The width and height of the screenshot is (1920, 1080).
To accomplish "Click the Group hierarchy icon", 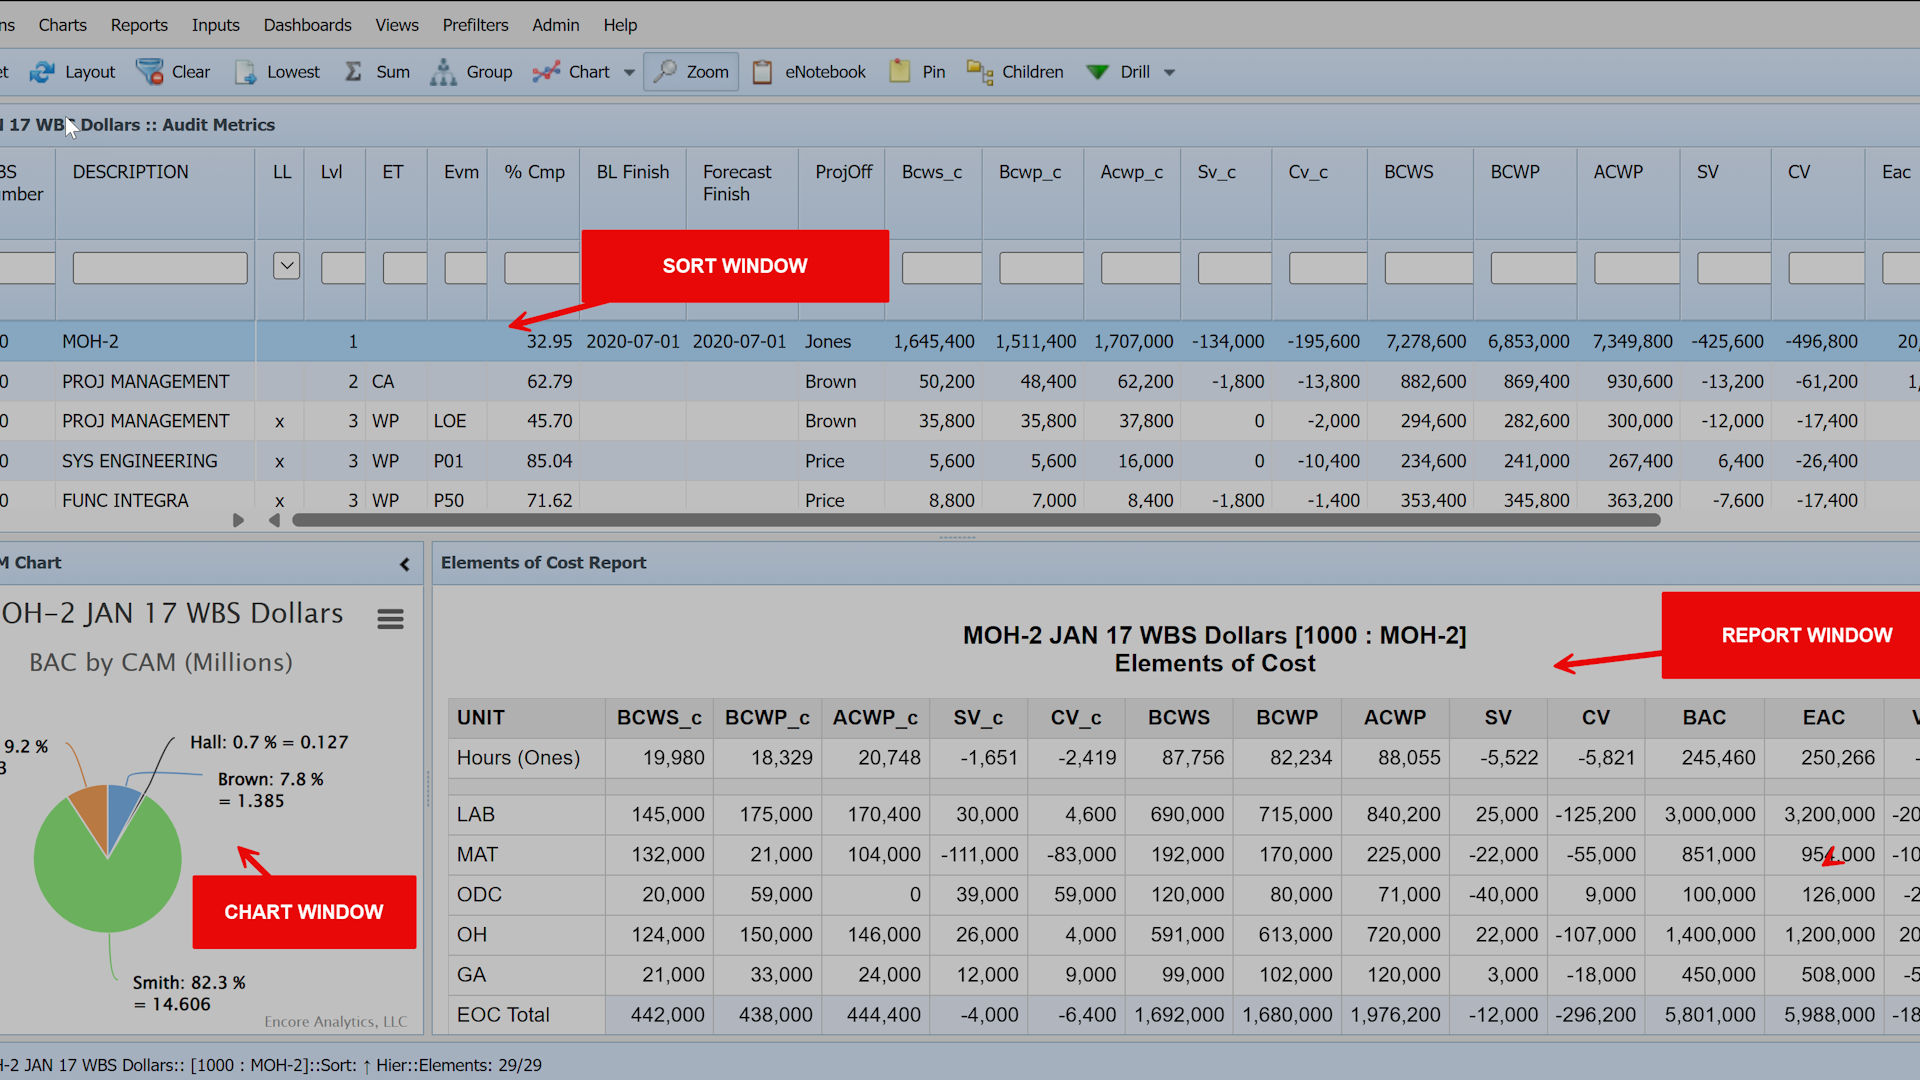I will pyautogui.click(x=443, y=72).
